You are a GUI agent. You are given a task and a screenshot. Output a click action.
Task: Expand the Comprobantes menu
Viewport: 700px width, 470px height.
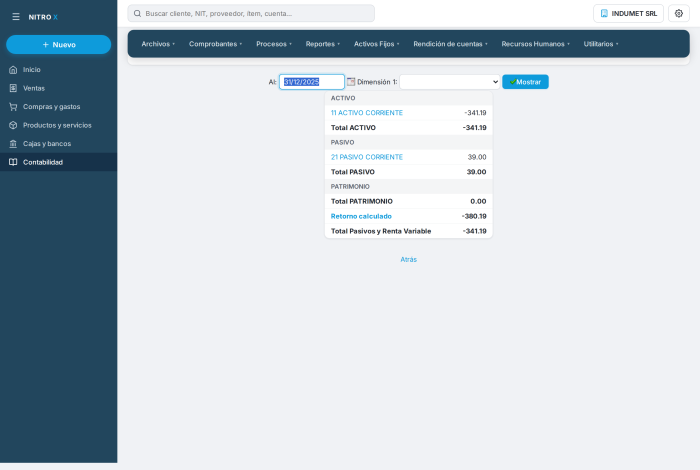pyautogui.click(x=215, y=44)
